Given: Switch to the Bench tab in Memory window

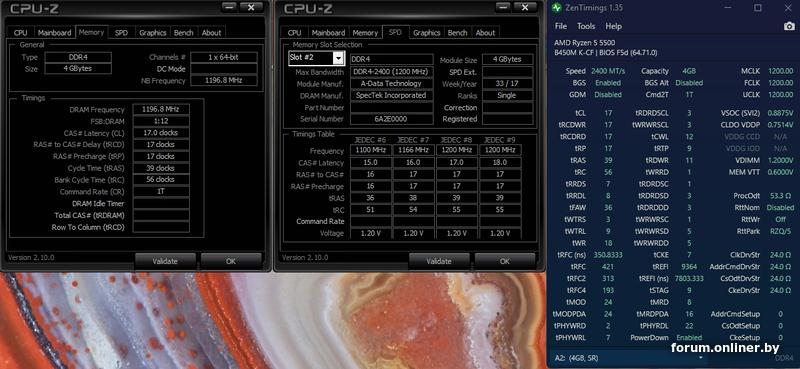Looking at the screenshot, I should (x=183, y=33).
